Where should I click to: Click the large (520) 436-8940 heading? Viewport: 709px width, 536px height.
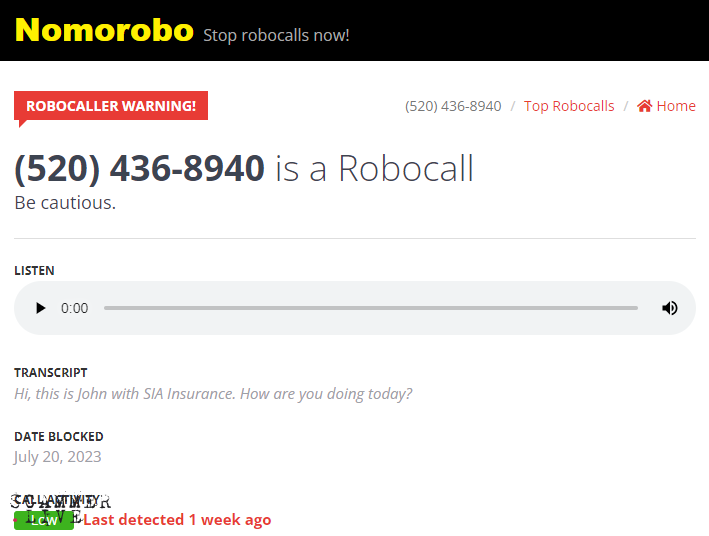coord(139,168)
